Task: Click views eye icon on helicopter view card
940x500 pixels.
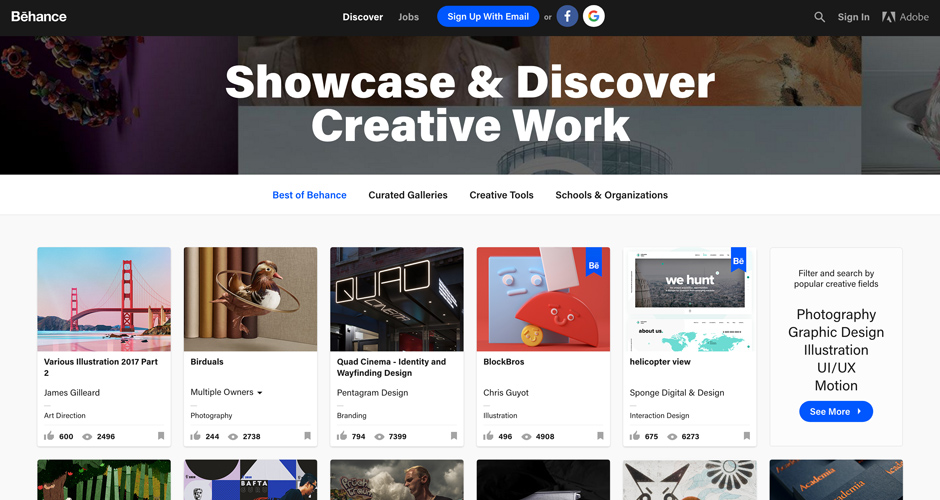Action: (x=673, y=437)
